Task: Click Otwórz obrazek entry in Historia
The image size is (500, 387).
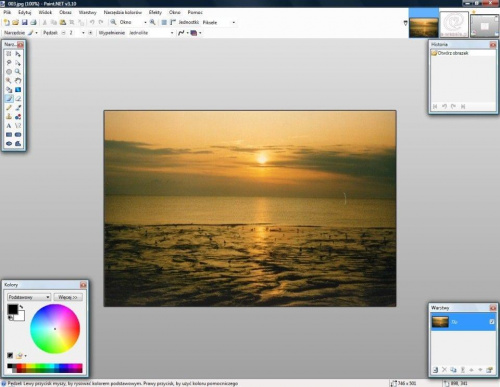Action: pyautogui.click(x=453, y=53)
